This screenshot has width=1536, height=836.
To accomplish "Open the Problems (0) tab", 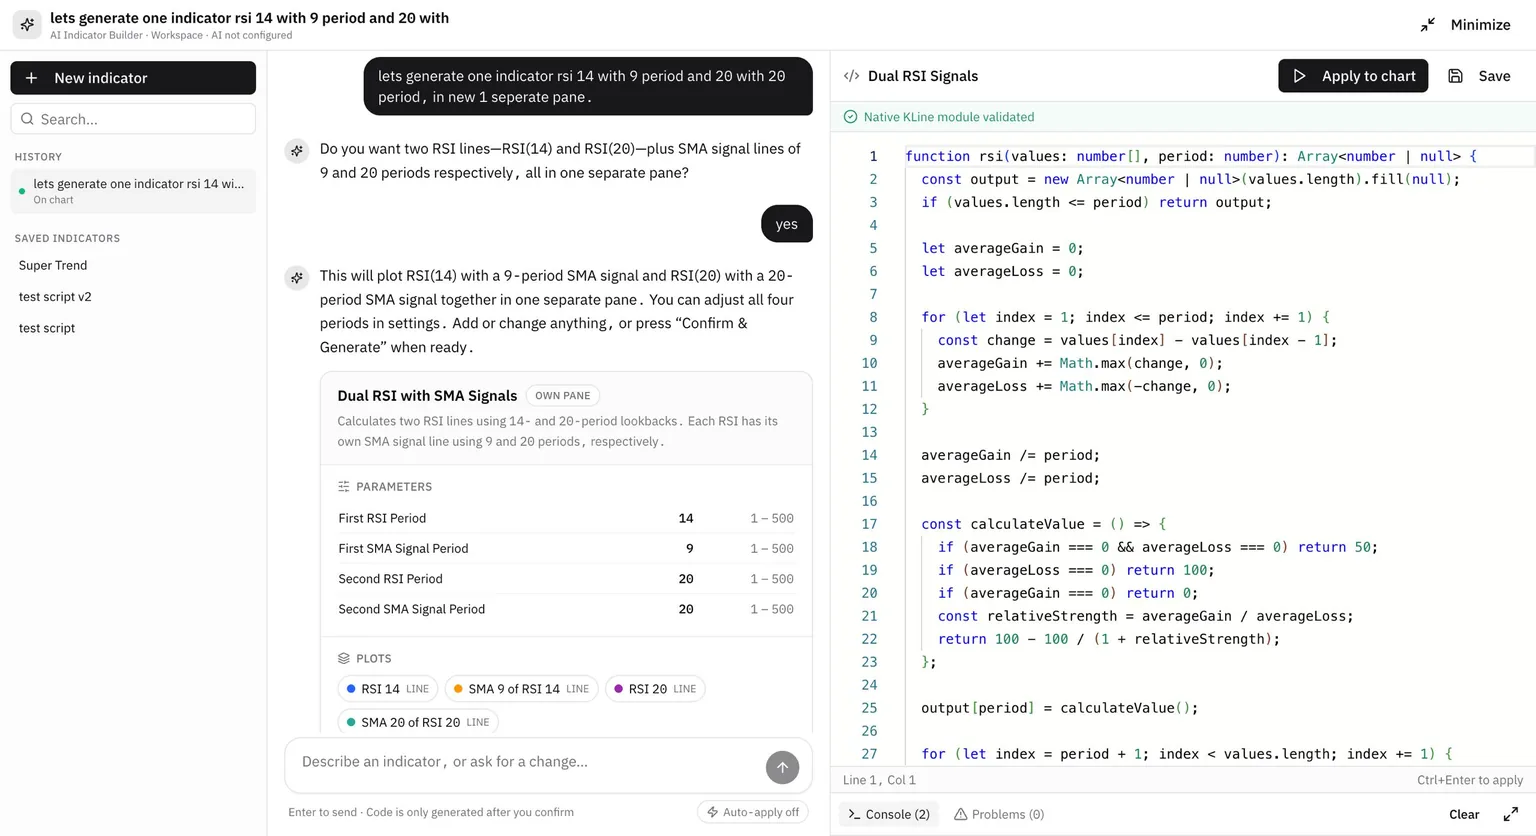I will 999,814.
